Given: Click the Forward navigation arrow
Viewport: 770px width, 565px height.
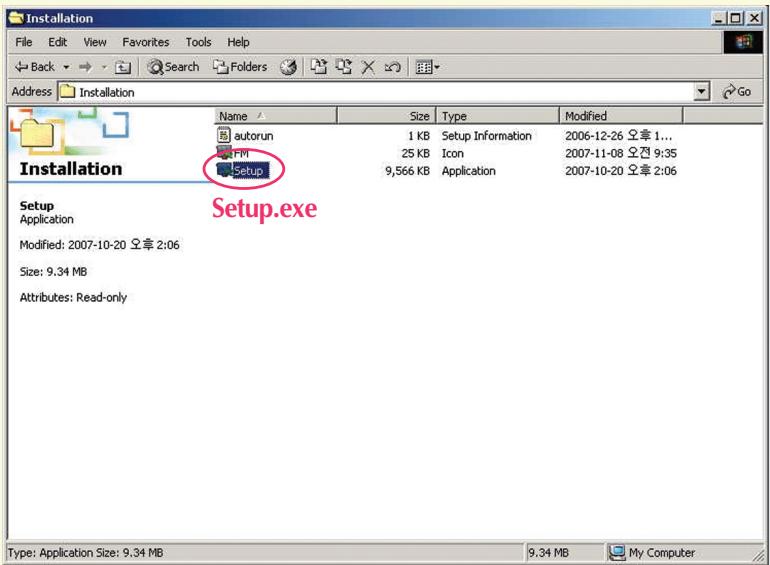Looking at the screenshot, I should [85, 67].
